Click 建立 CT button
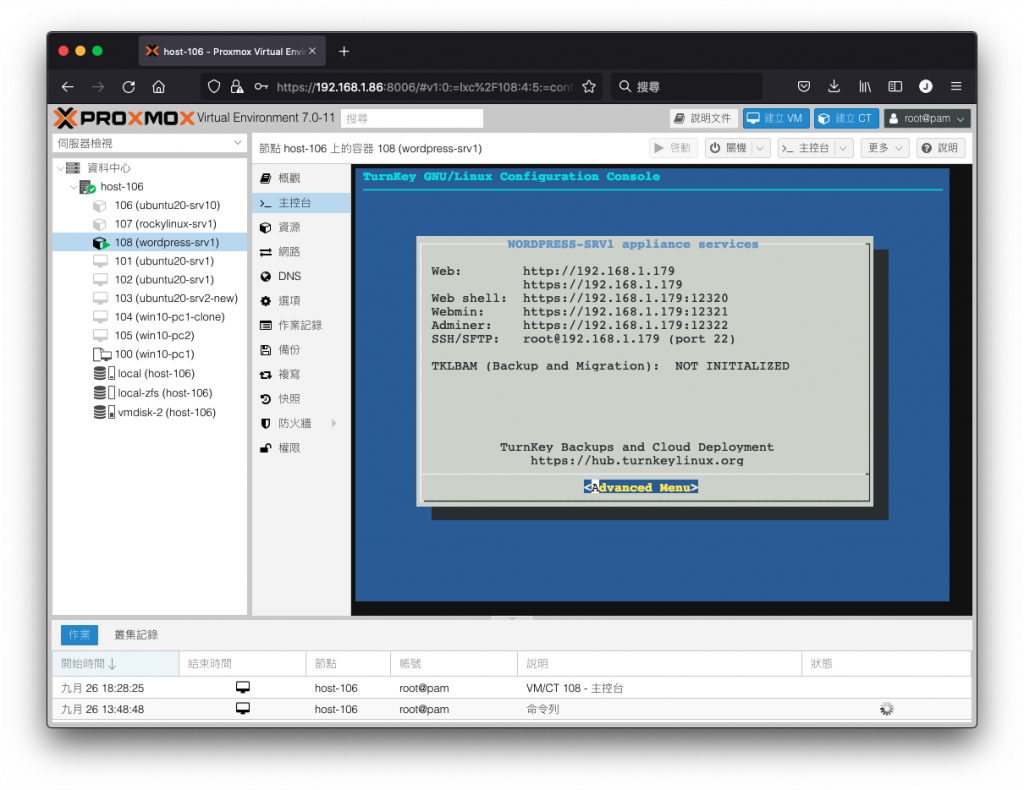The height and width of the screenshot is (790, 1024). click(x=846, y=118)
